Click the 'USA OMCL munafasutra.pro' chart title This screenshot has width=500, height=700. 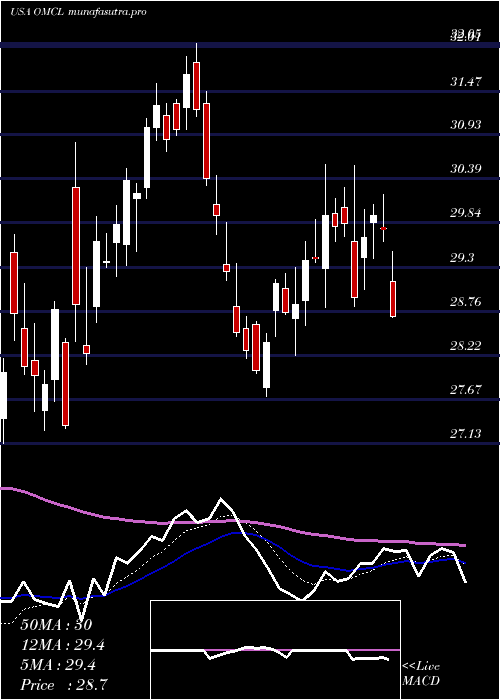79,12
